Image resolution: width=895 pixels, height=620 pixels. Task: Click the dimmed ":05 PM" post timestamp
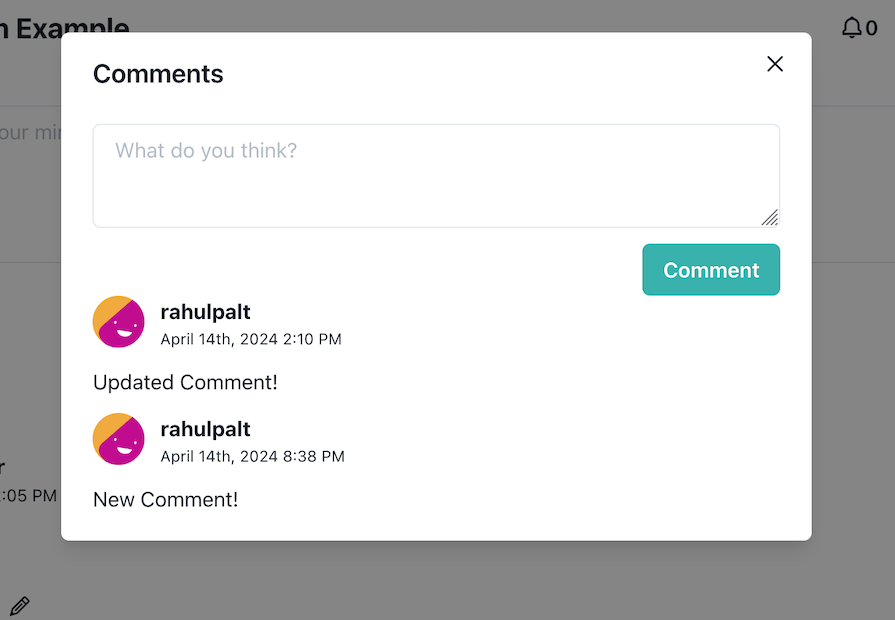click(28, 495)
